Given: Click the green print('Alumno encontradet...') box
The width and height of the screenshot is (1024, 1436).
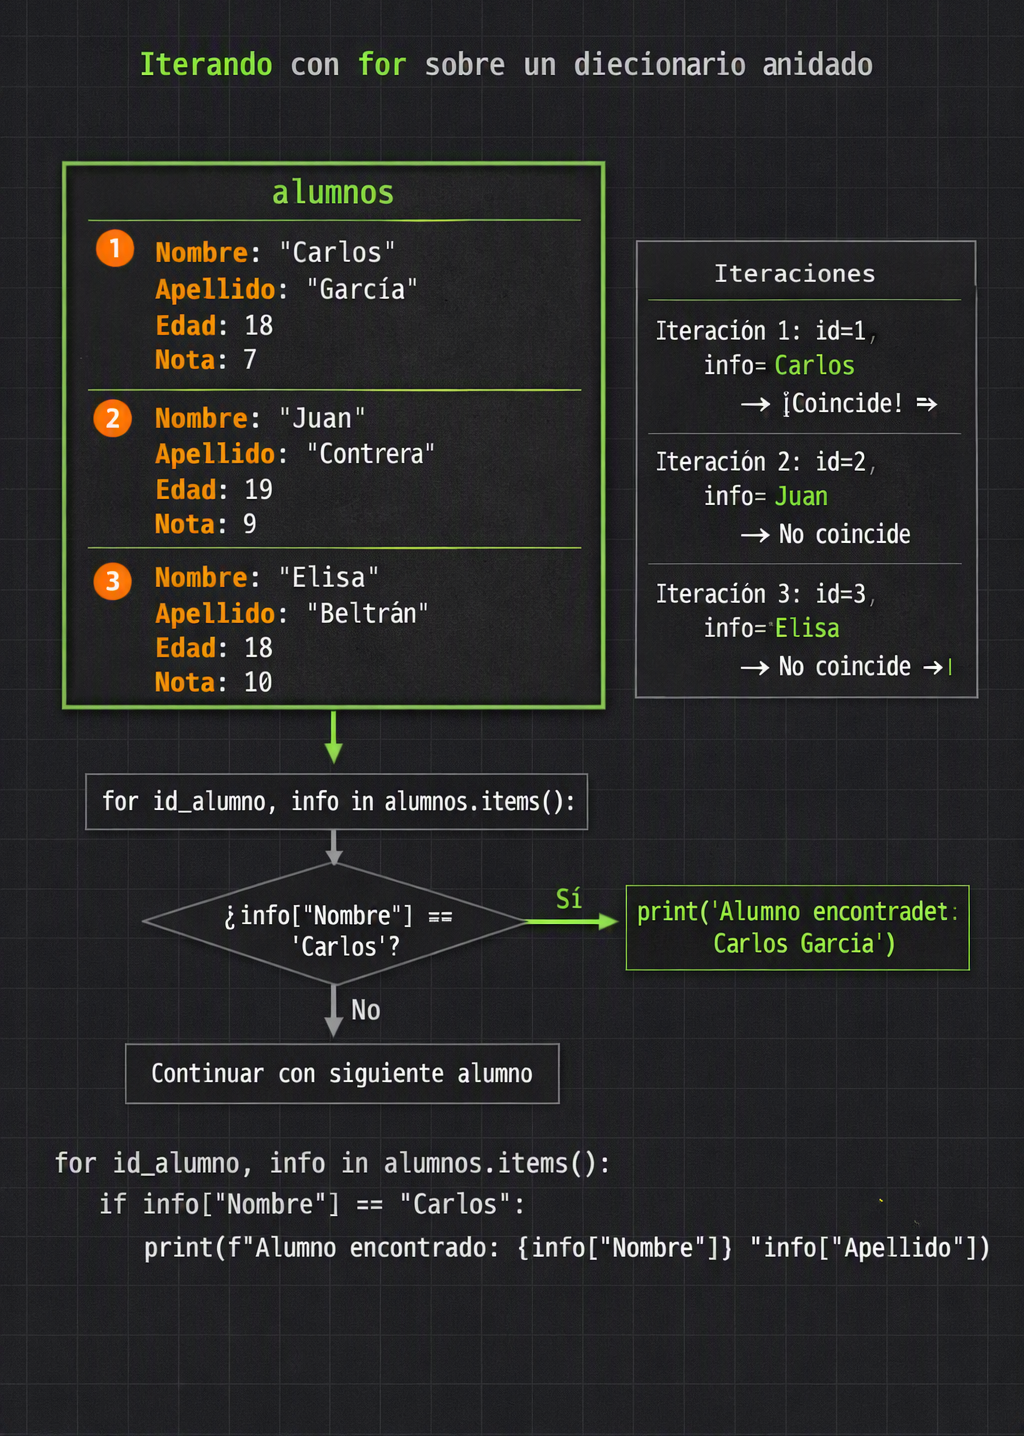Looking at the screenshot, I should click(x=798, y=928).
